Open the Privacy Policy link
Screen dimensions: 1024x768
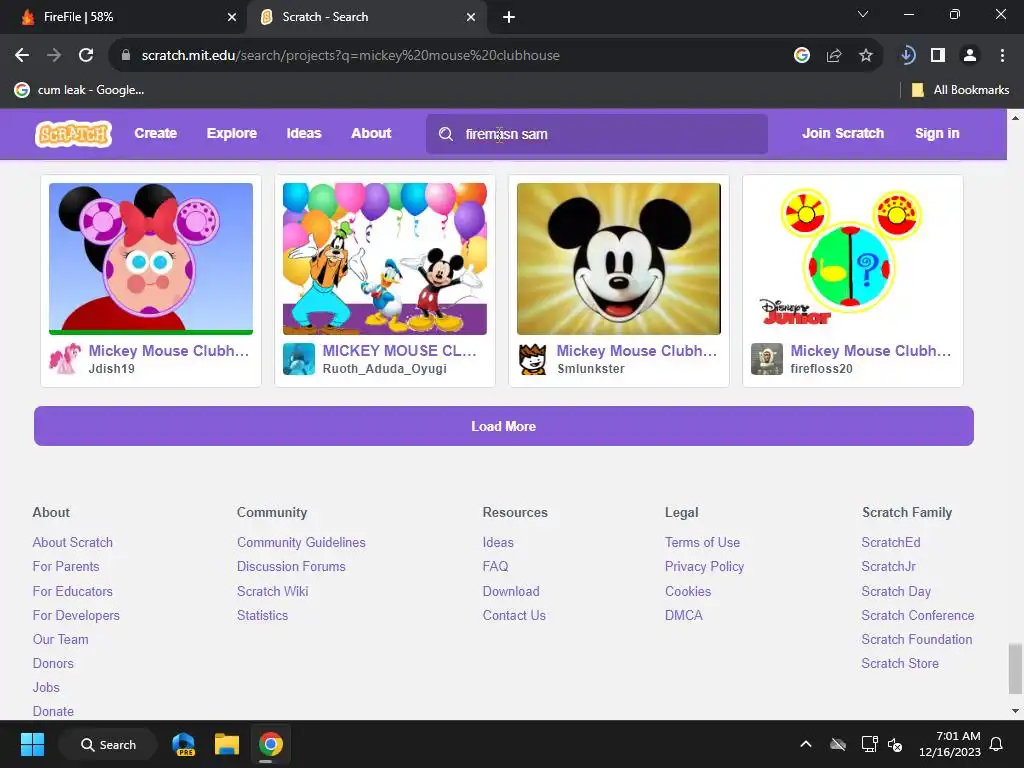pos(704,567)
